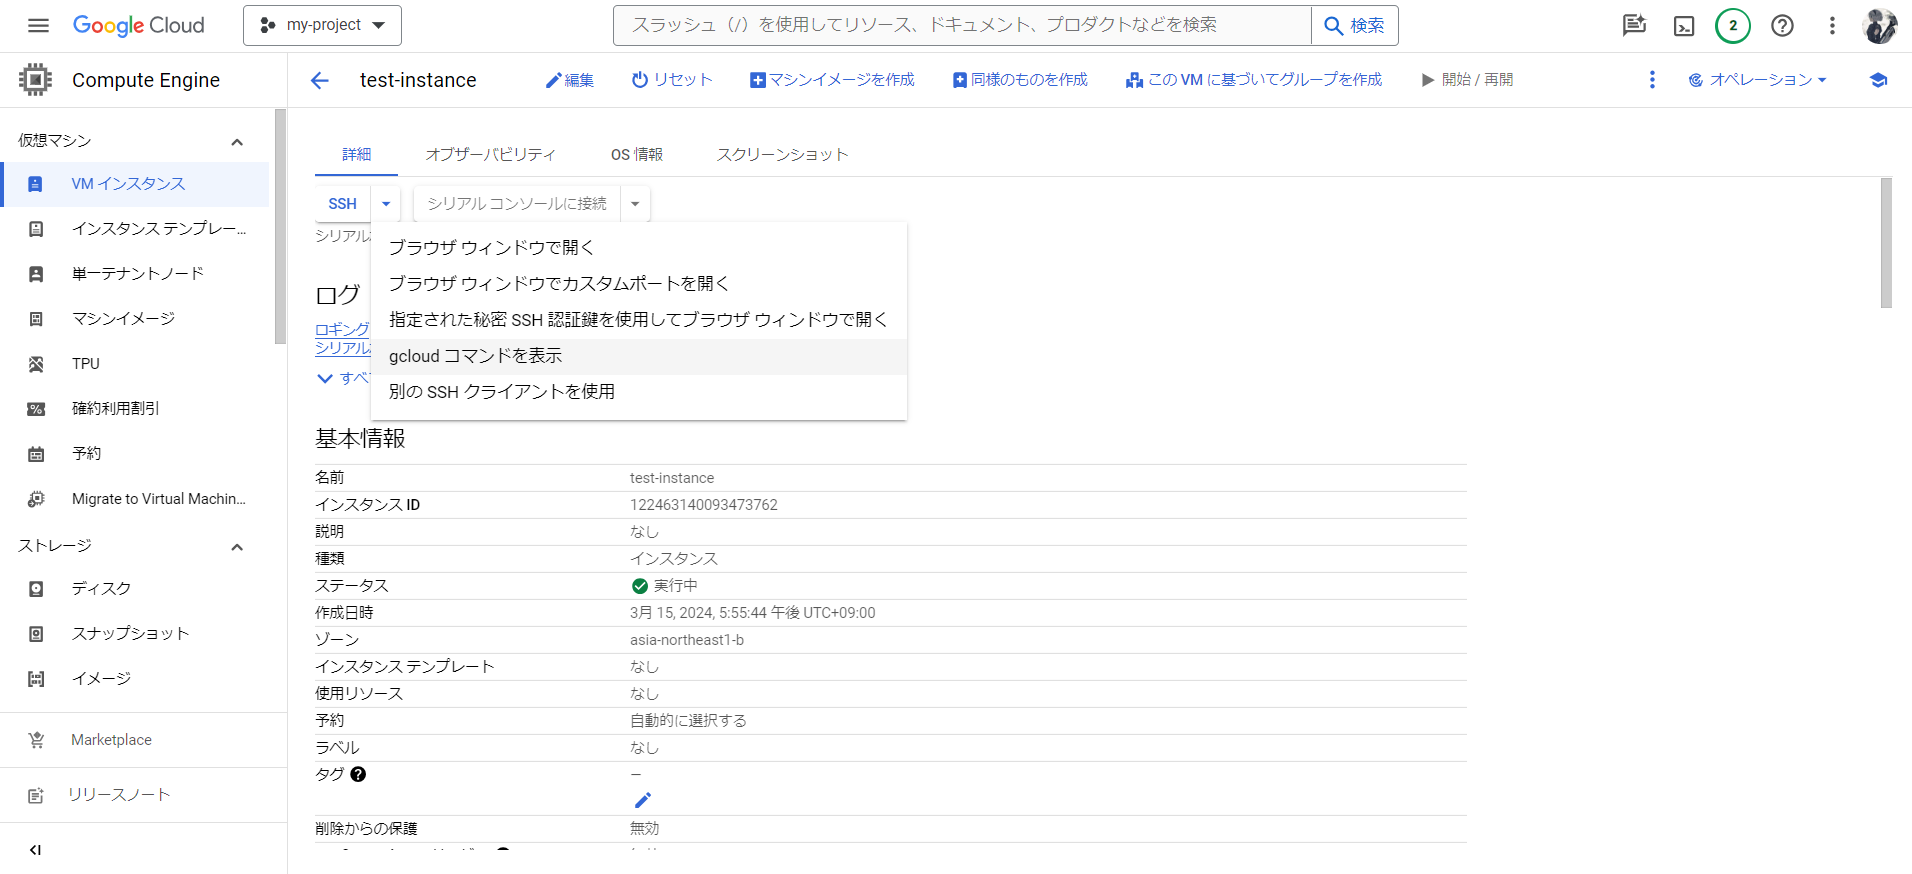Select ブラウザ ウィンドウで開く menu item
This screenshot has width=1912, height=874.
coord(638,247)
